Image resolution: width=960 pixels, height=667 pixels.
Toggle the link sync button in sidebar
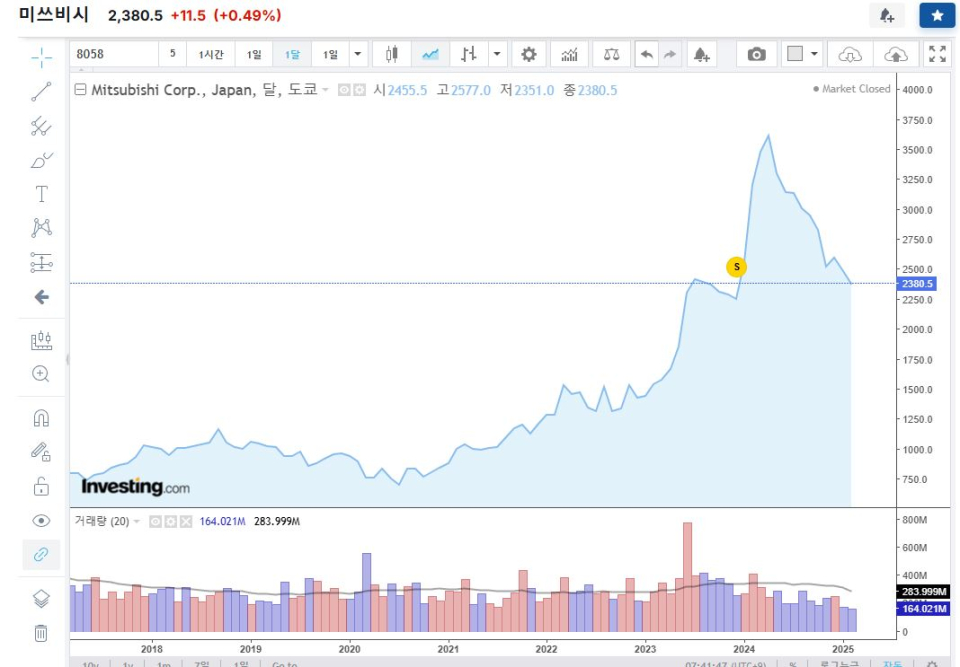[x=41, y=555]
